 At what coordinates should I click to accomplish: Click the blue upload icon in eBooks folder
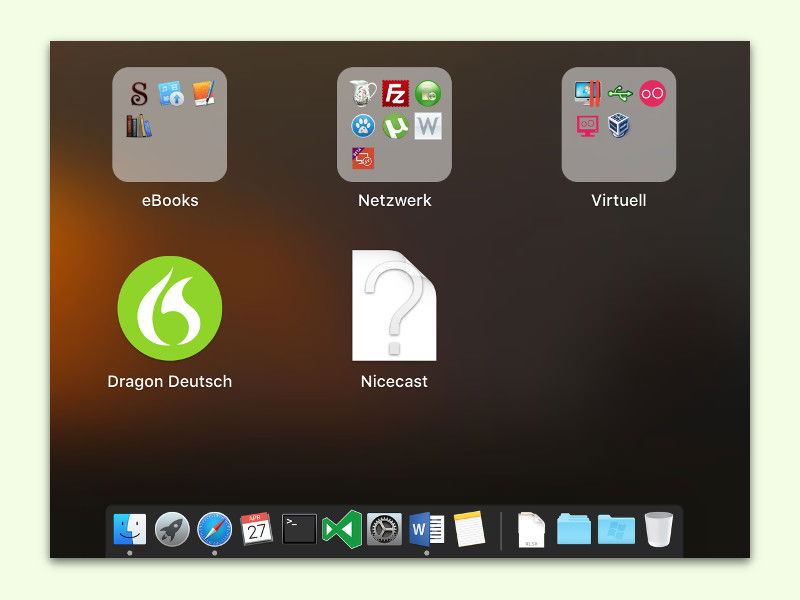[x=171, y=93]
